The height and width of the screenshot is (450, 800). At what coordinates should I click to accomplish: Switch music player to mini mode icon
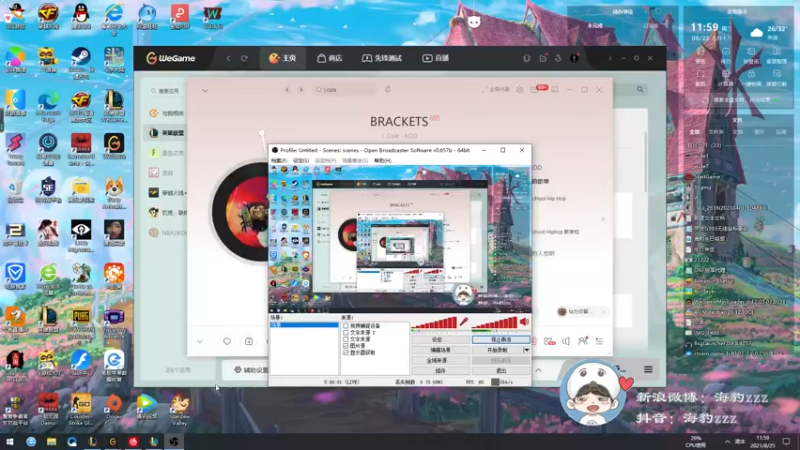555,90
